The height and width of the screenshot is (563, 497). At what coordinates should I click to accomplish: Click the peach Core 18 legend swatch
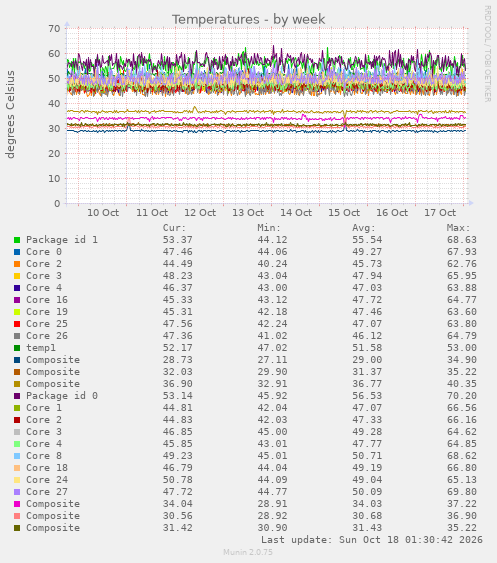(17, 468)
